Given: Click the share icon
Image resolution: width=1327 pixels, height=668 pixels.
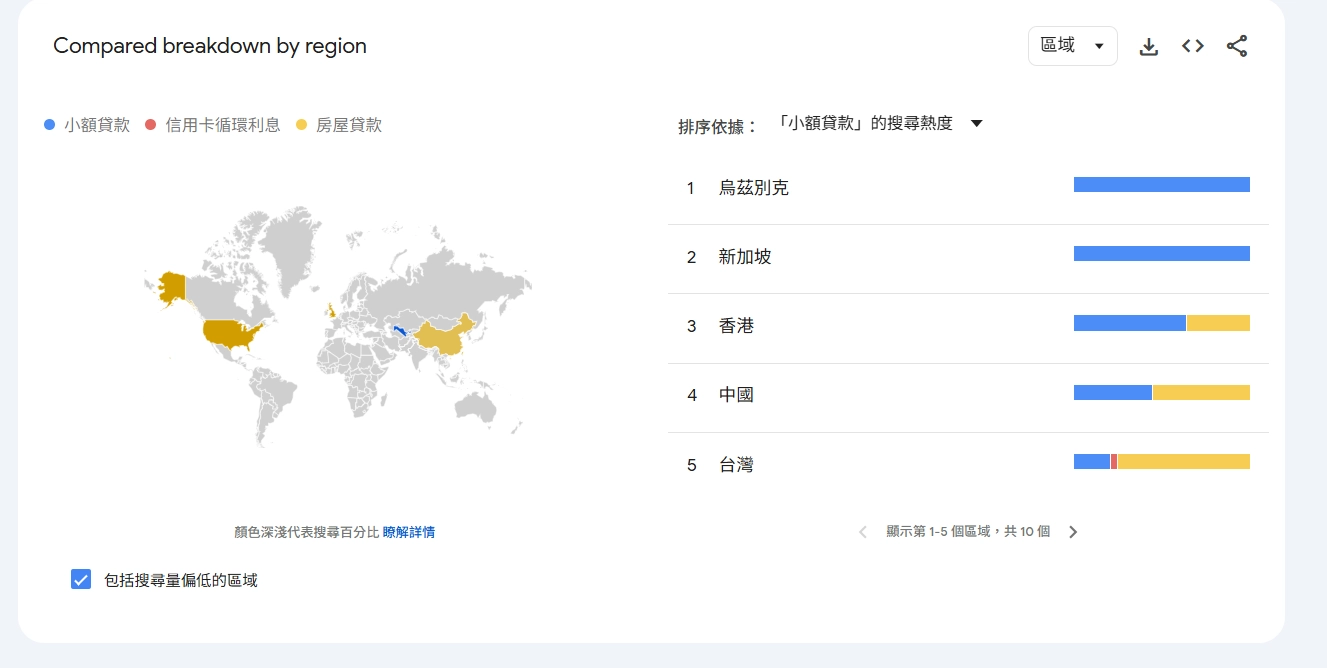Looking at the screenshot, I should (1237, 45).
